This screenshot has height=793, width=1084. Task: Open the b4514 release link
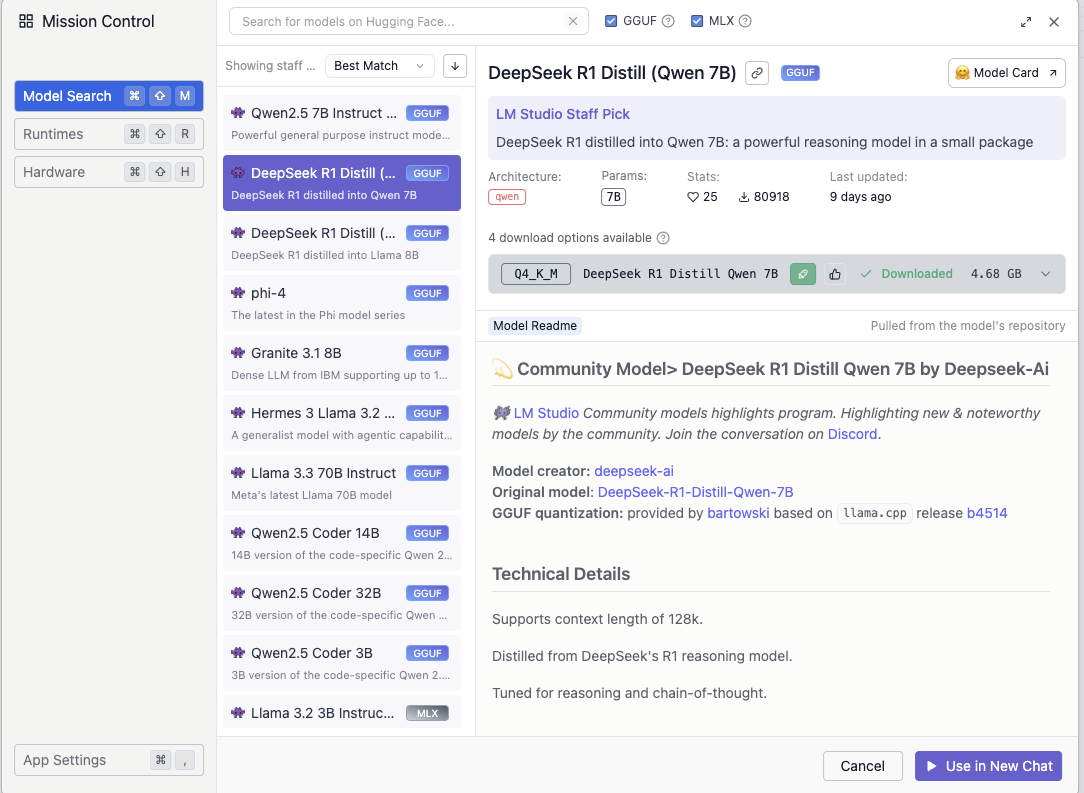click(987, 513)
